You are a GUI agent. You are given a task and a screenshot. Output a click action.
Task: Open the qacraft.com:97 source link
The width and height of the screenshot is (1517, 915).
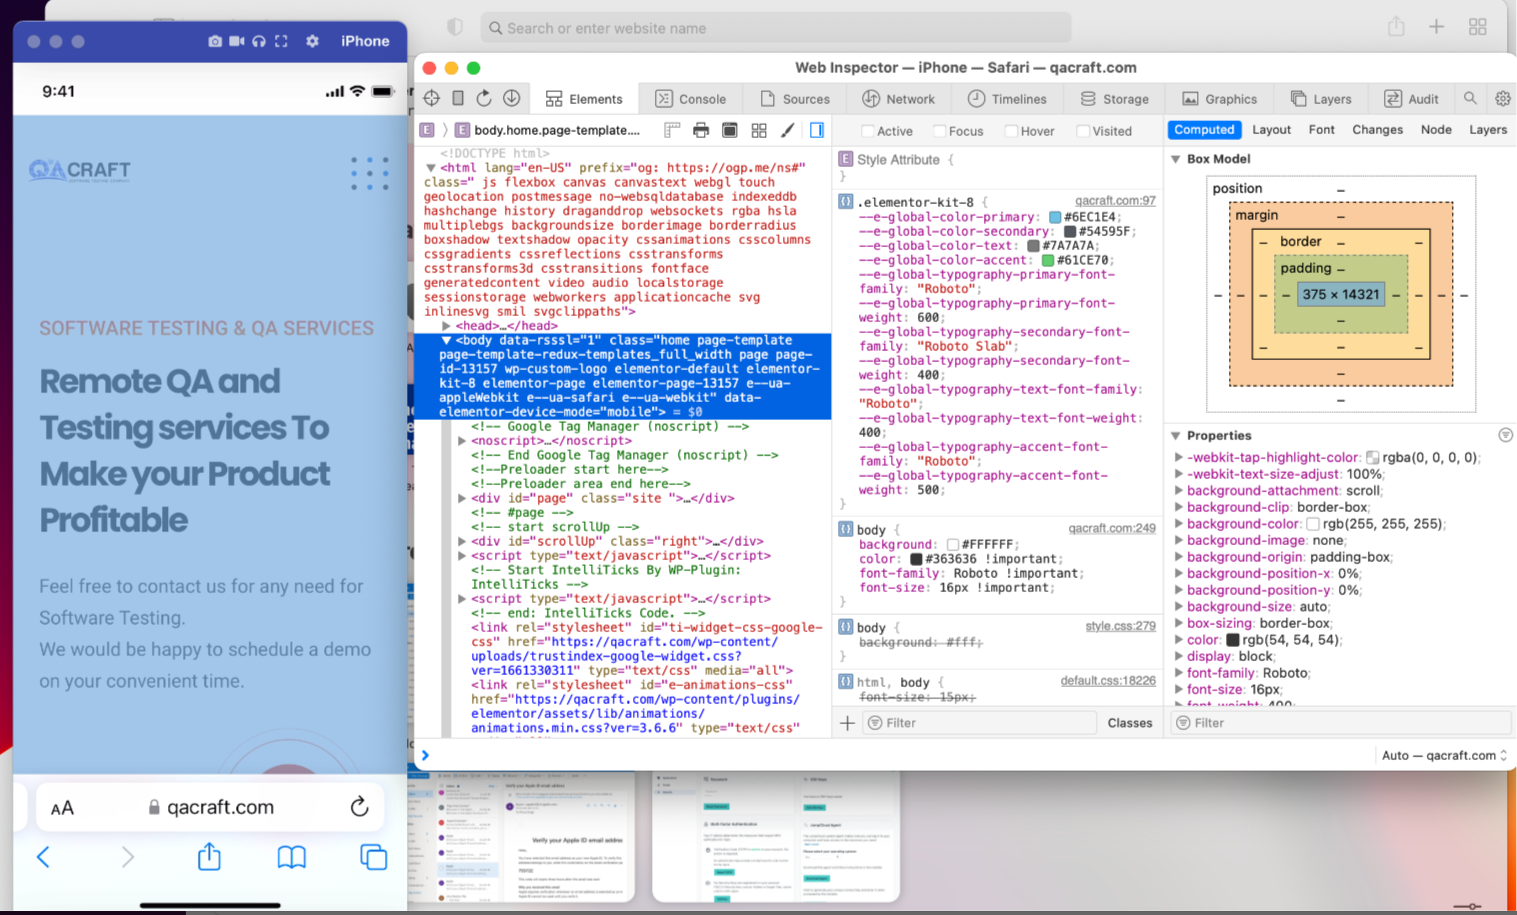1115,201
